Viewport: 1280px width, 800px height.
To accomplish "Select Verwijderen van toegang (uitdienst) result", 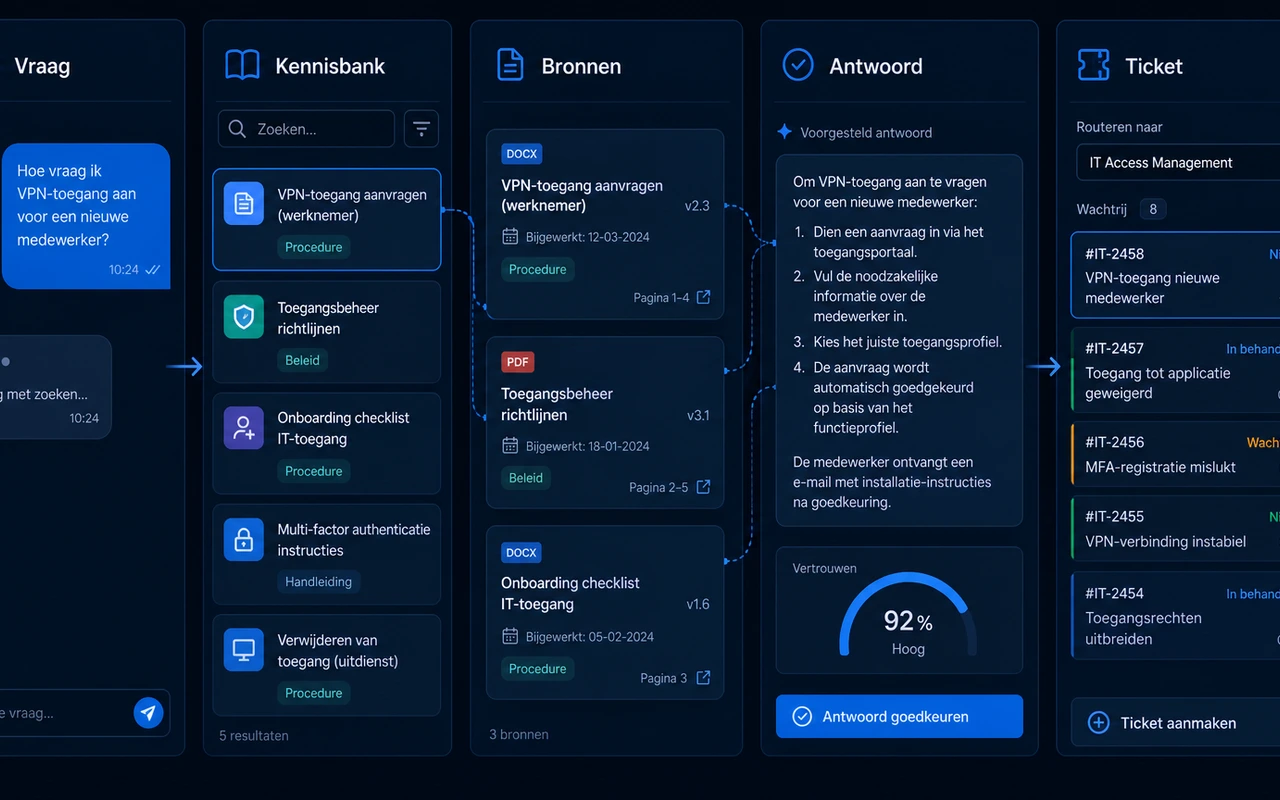I will click(x=326, y=665).
